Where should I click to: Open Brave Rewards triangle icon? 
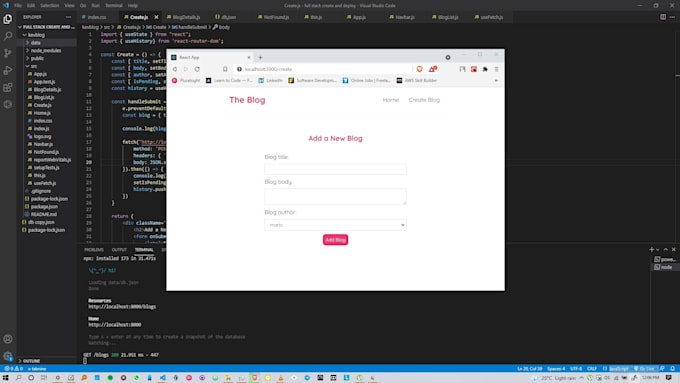(432, 69)
